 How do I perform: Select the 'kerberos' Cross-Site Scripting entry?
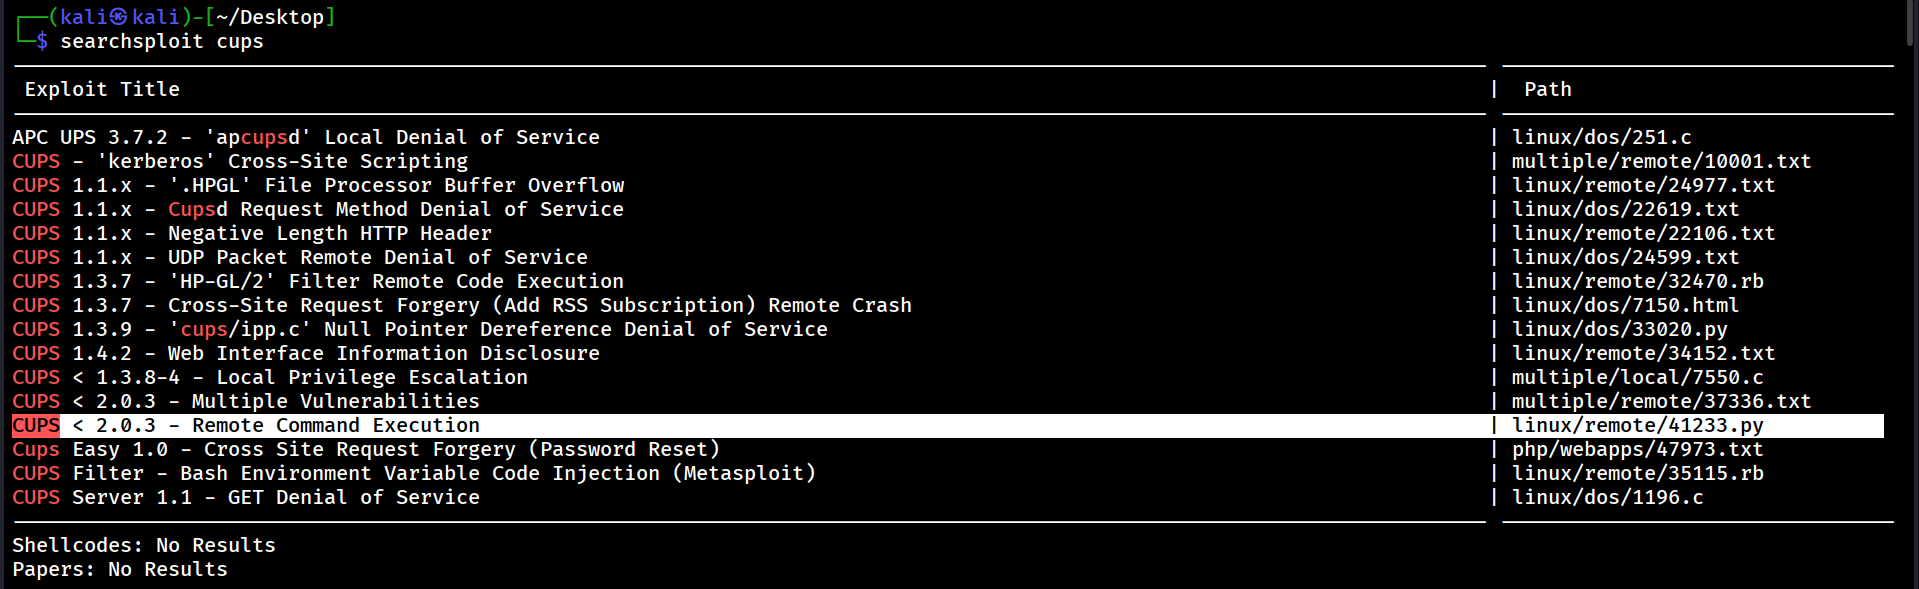[x=240, y=161]
